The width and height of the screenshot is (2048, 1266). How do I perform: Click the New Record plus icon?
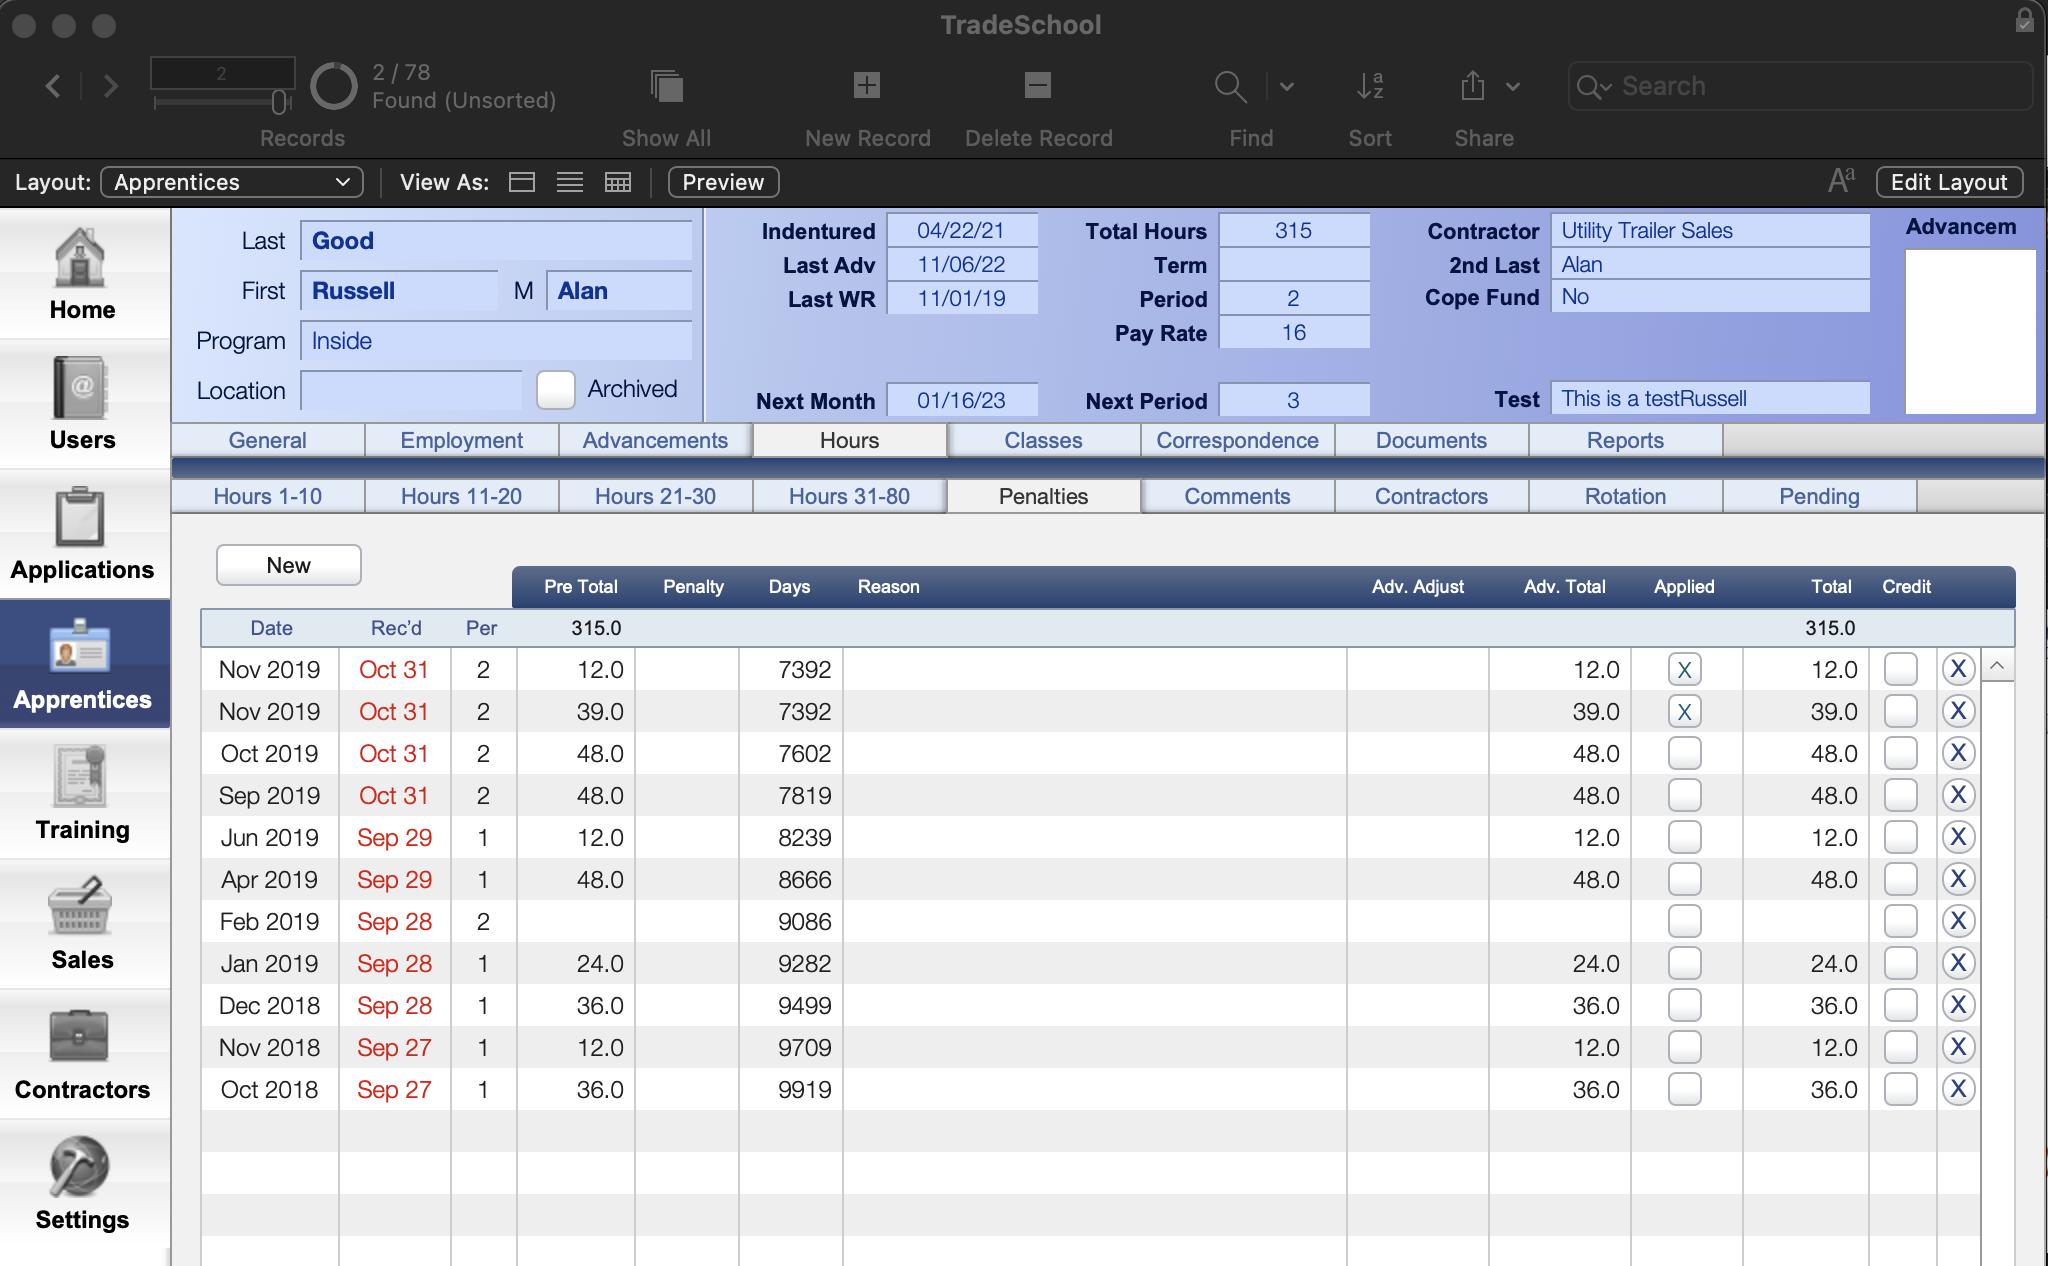pyautogui.click(x=867, y=86)
